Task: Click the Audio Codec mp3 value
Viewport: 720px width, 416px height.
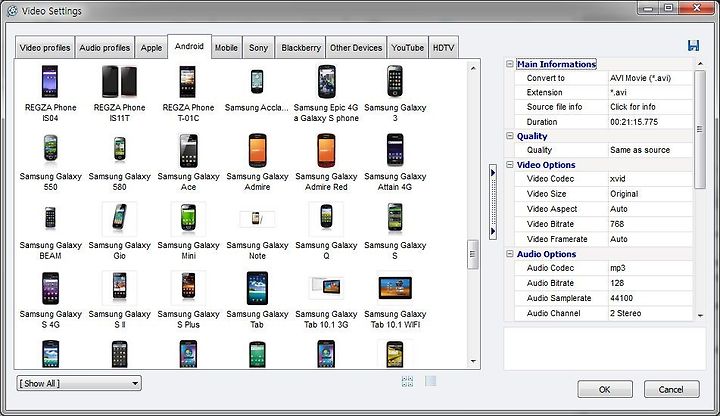Action: coord(650,268)
